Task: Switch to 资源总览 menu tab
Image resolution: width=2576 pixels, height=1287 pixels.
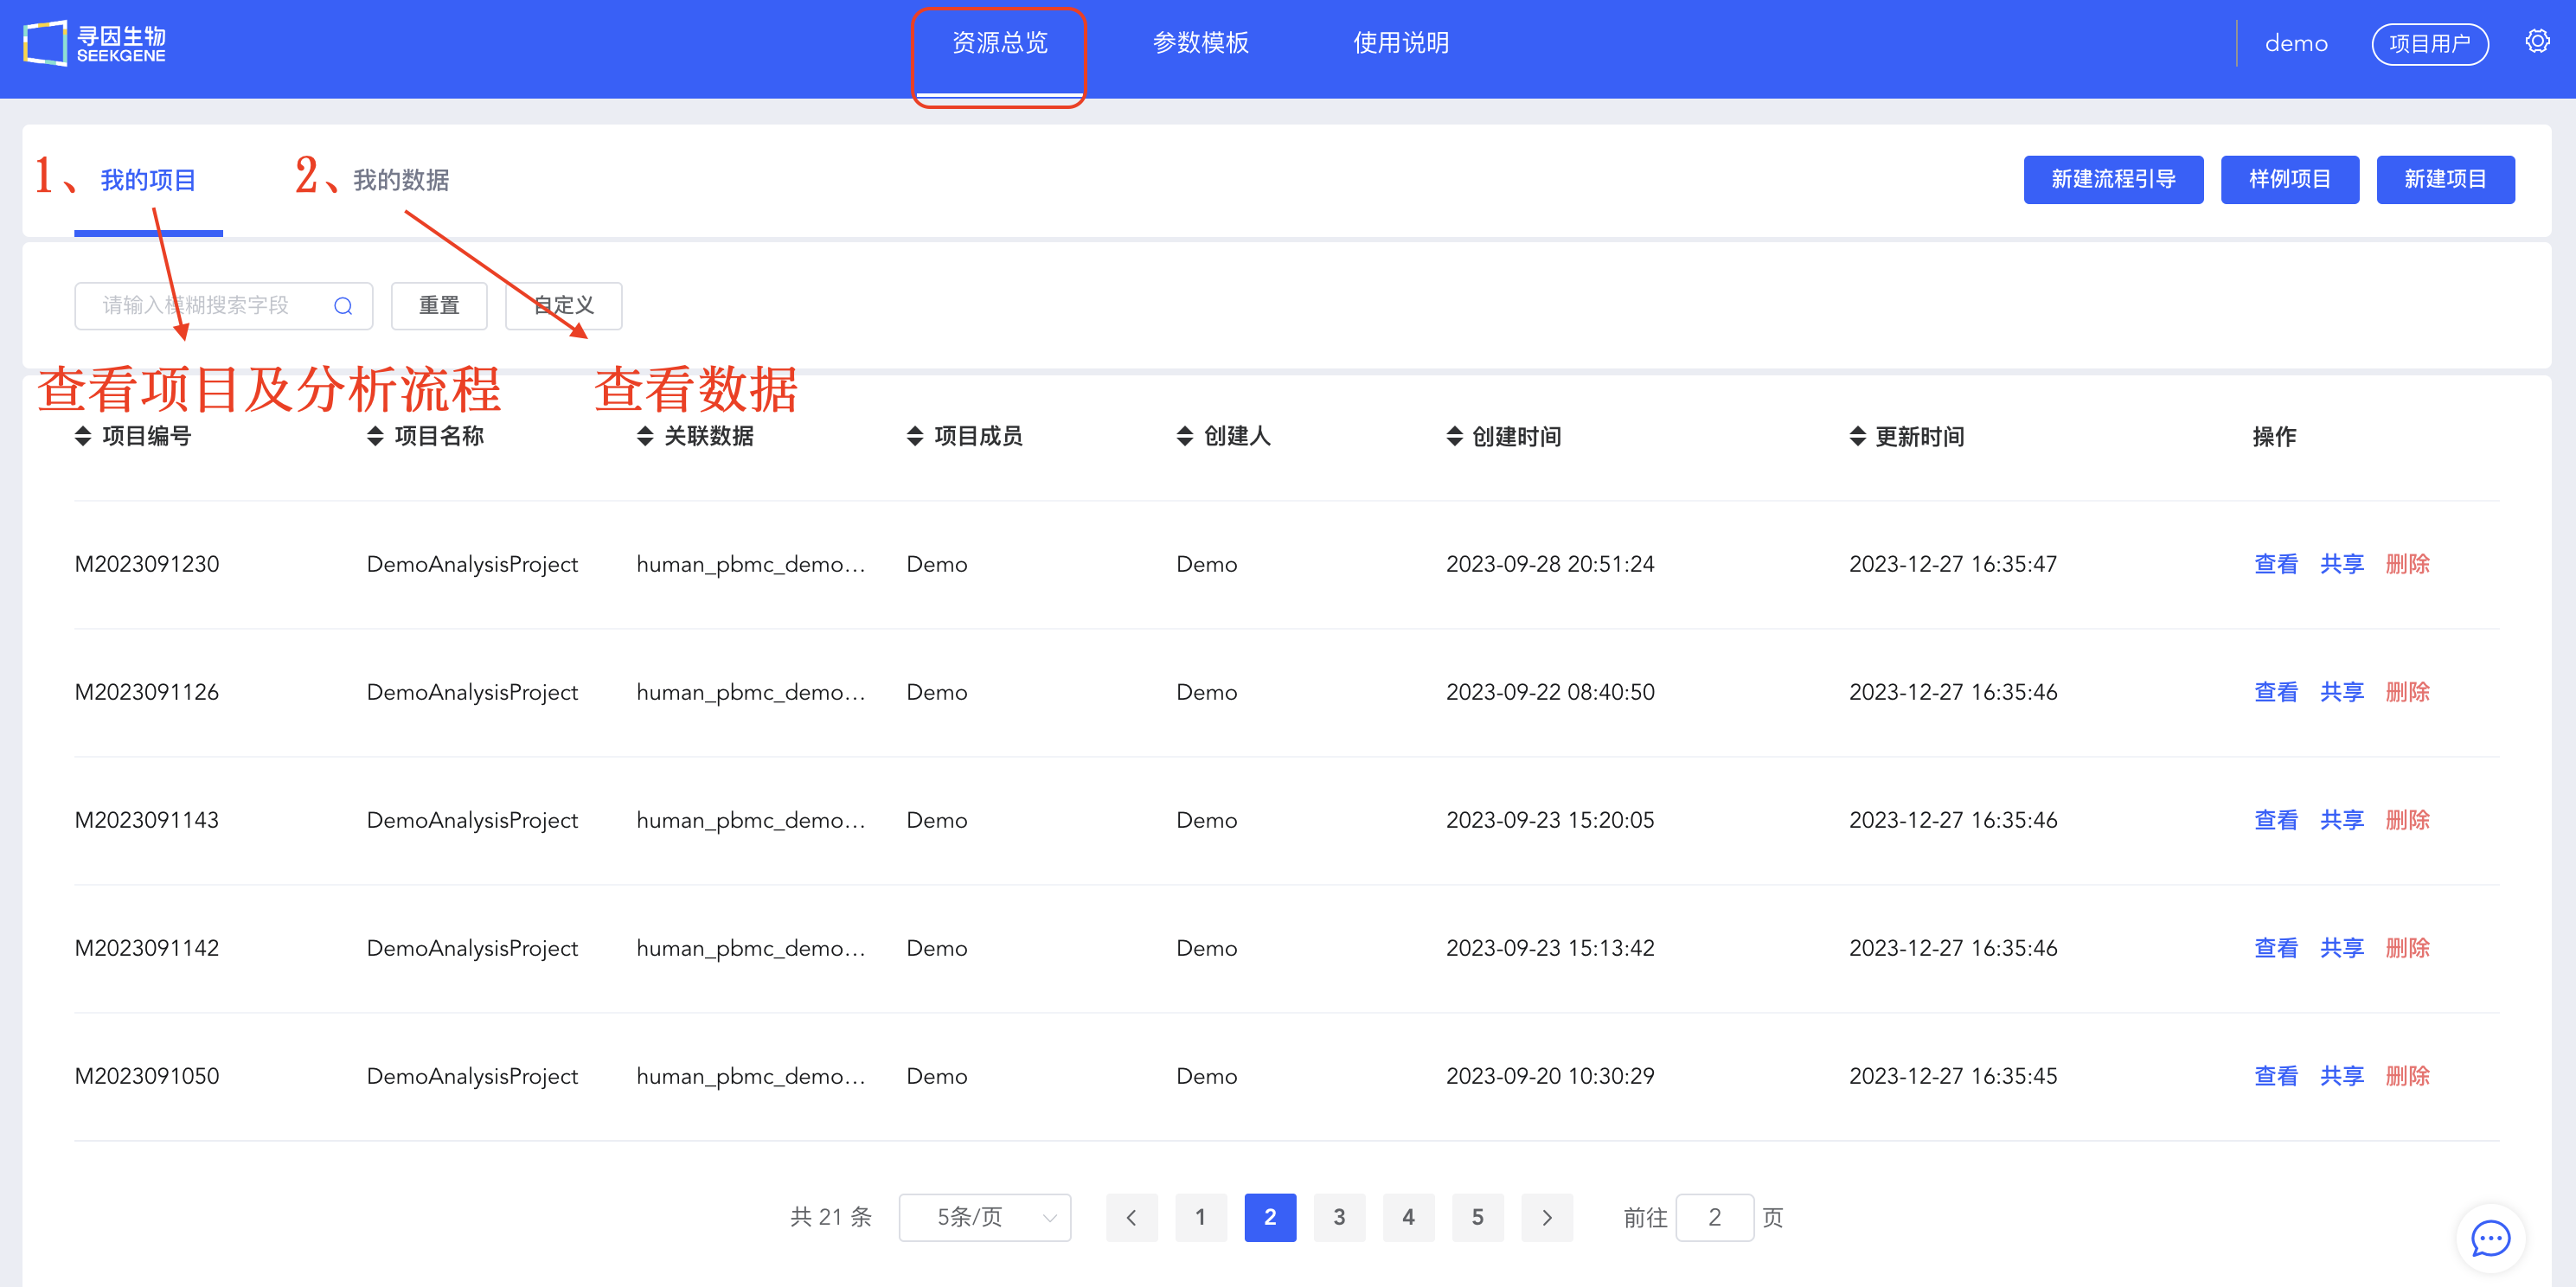Action: [999, 43]
